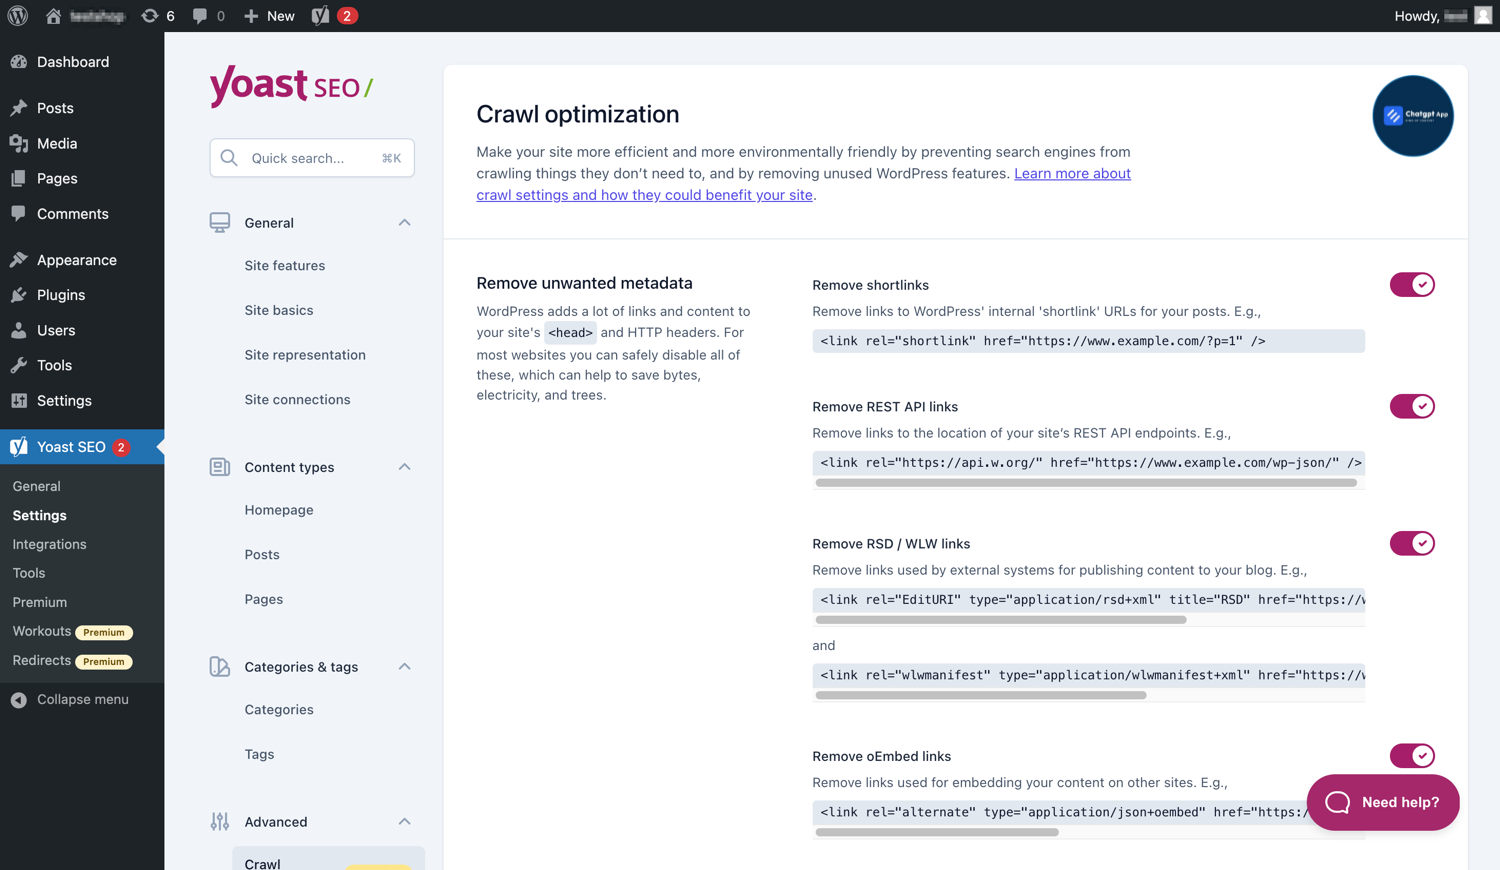This screenshot has width=1500, height=870.
Task: Click the Tools wrench icon
Action: pyautogui.click(x=19, y=365)
